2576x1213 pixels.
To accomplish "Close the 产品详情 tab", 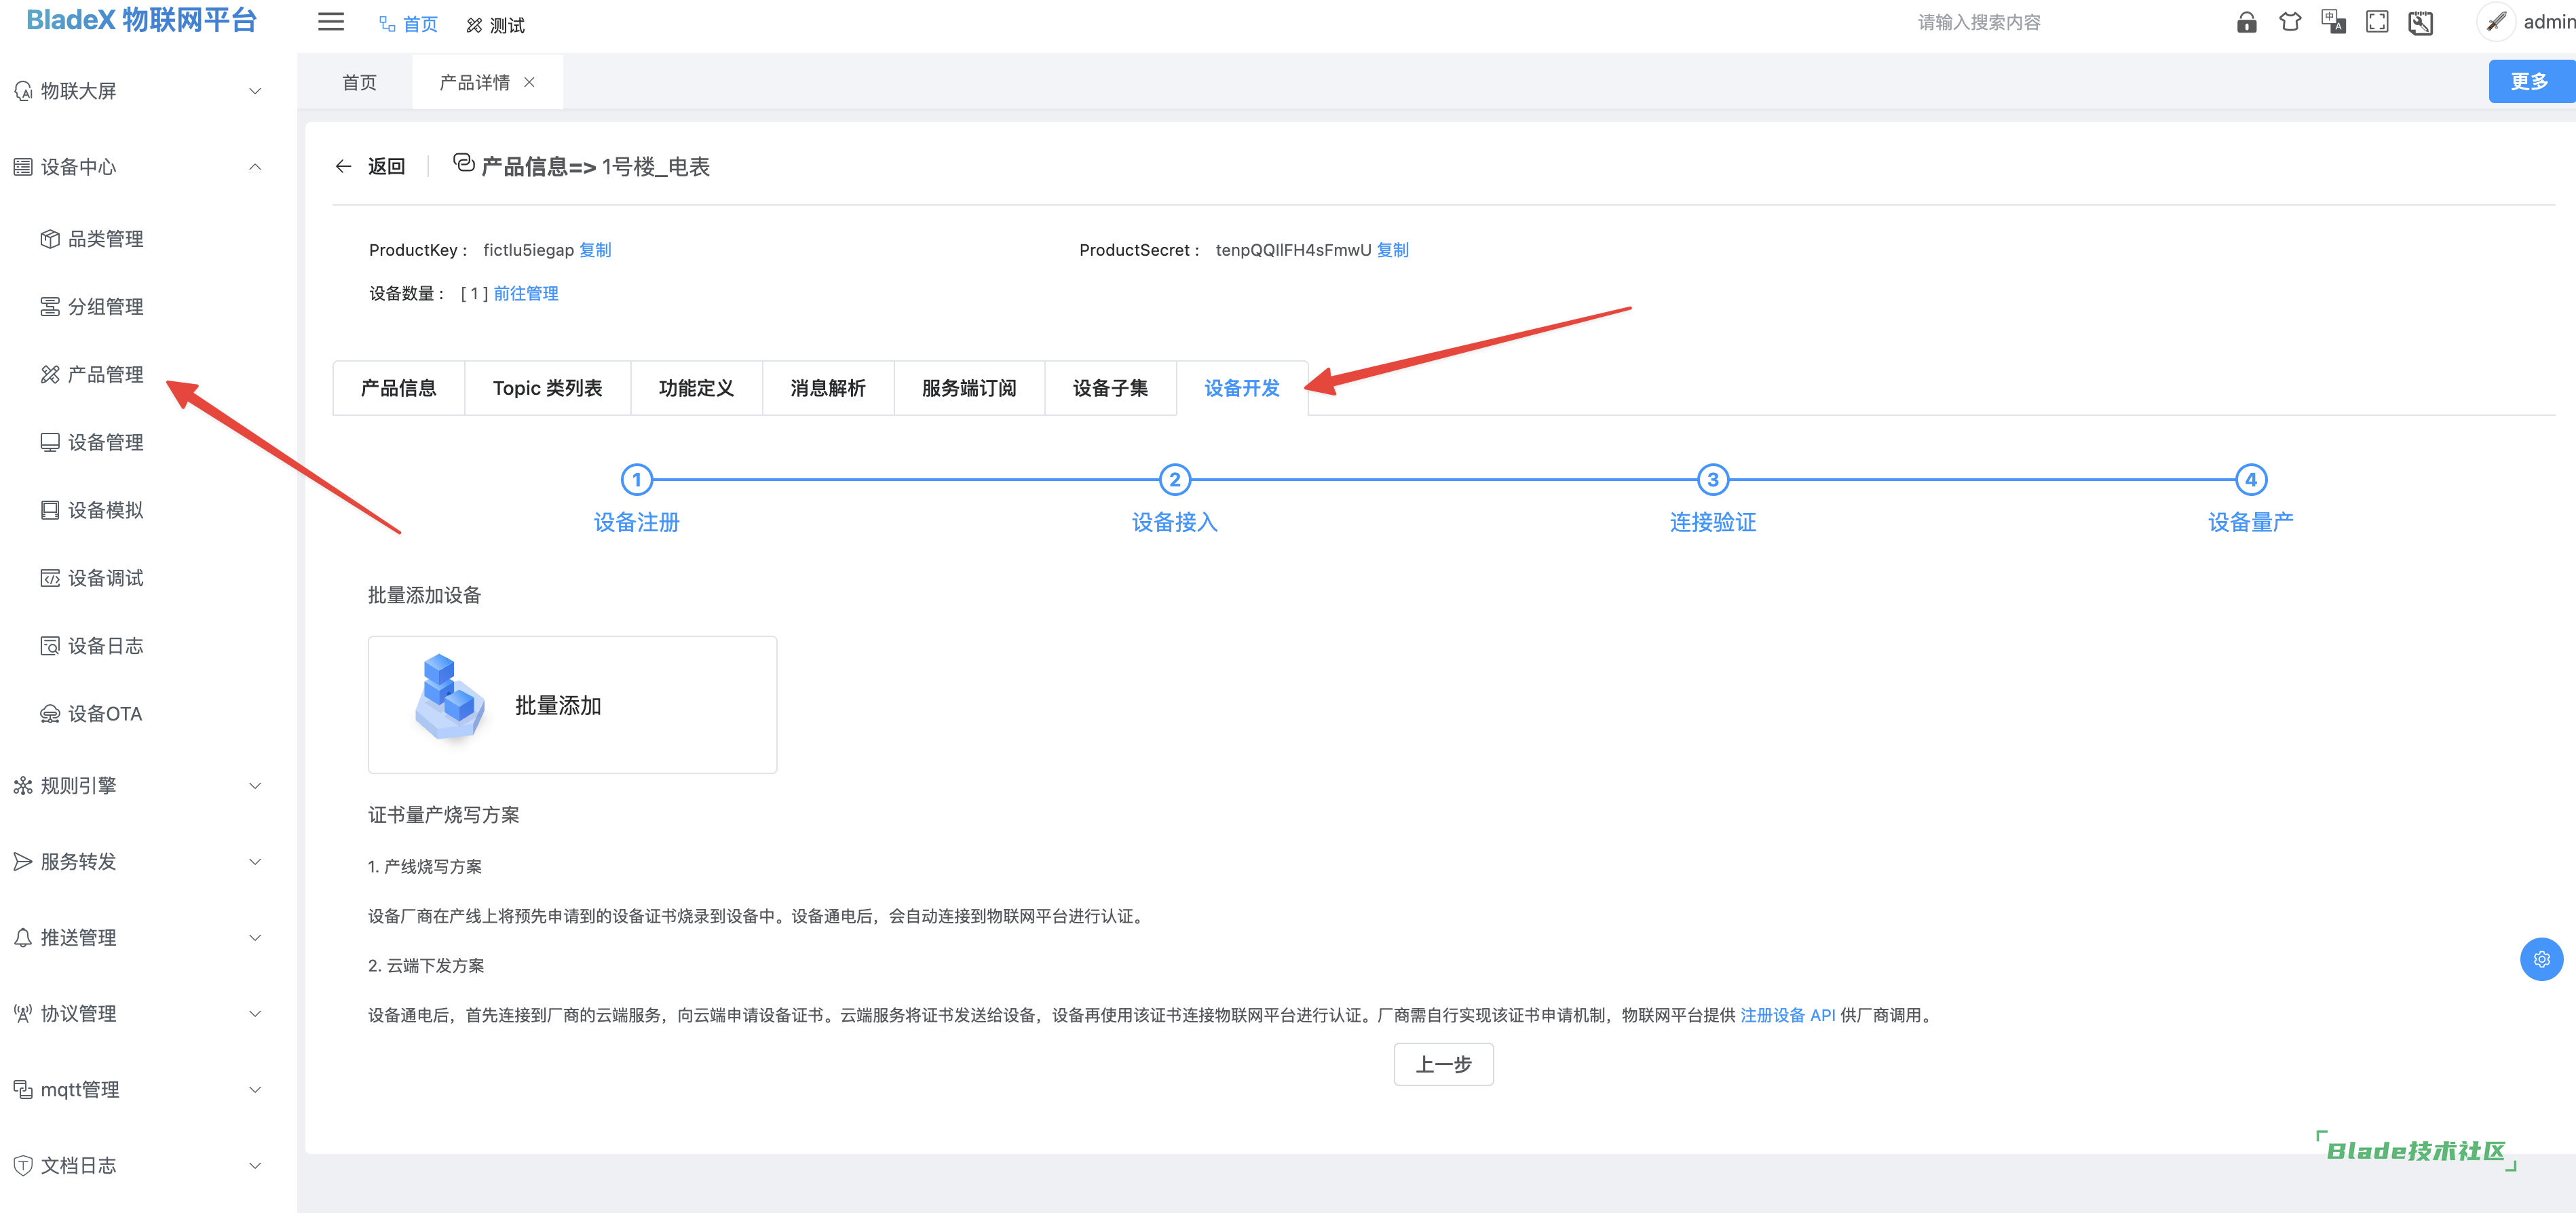I will (x=530, y=82).
